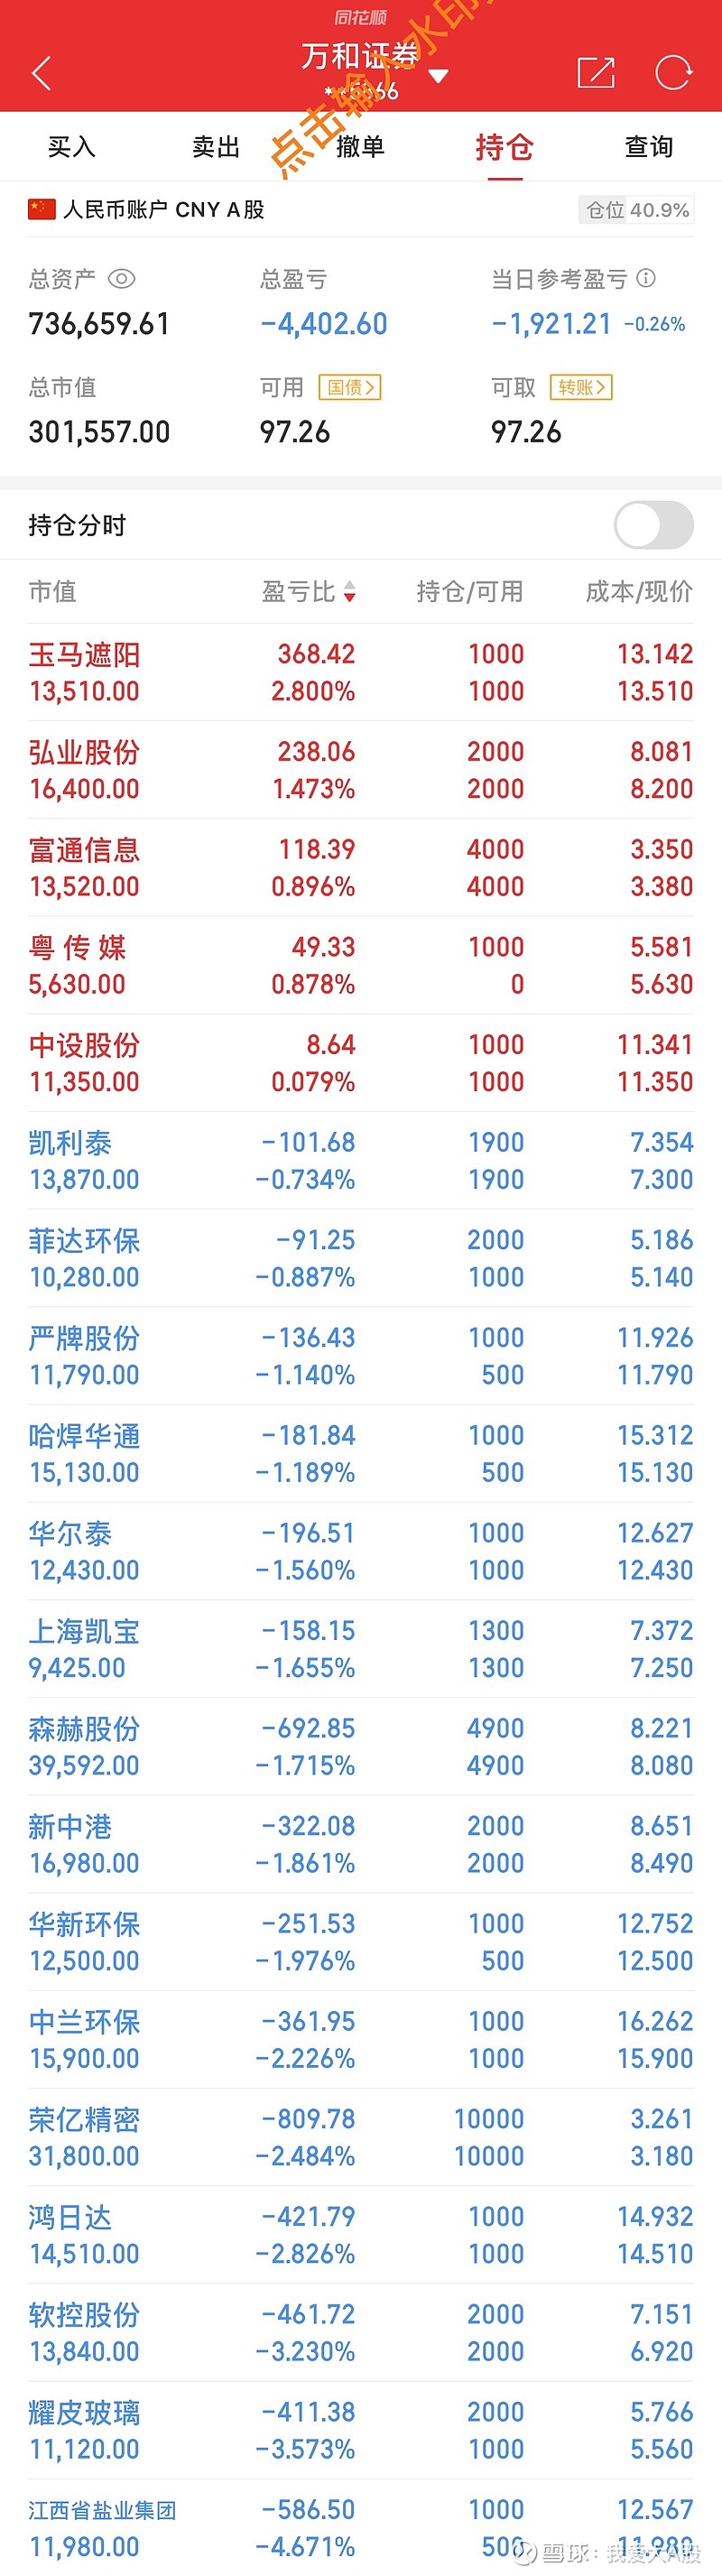Tap the 成本/现价 column header

pyautogui.click(x=638, y=592)
